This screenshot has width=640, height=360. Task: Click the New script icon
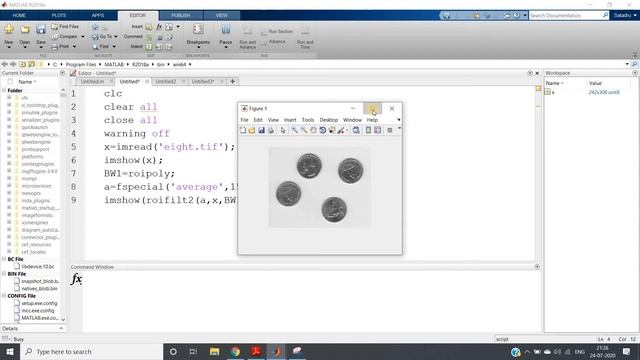(x=9, y=29)
